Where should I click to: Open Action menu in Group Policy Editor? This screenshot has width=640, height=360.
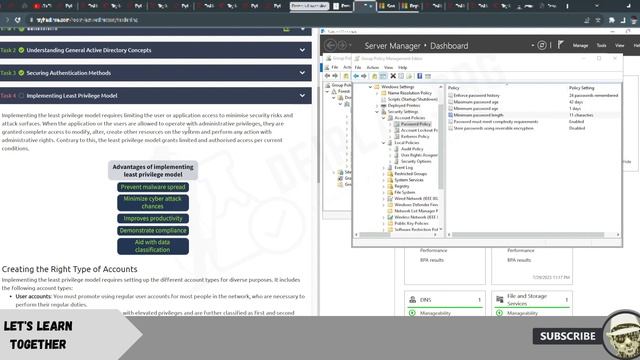tap(373, 67)
